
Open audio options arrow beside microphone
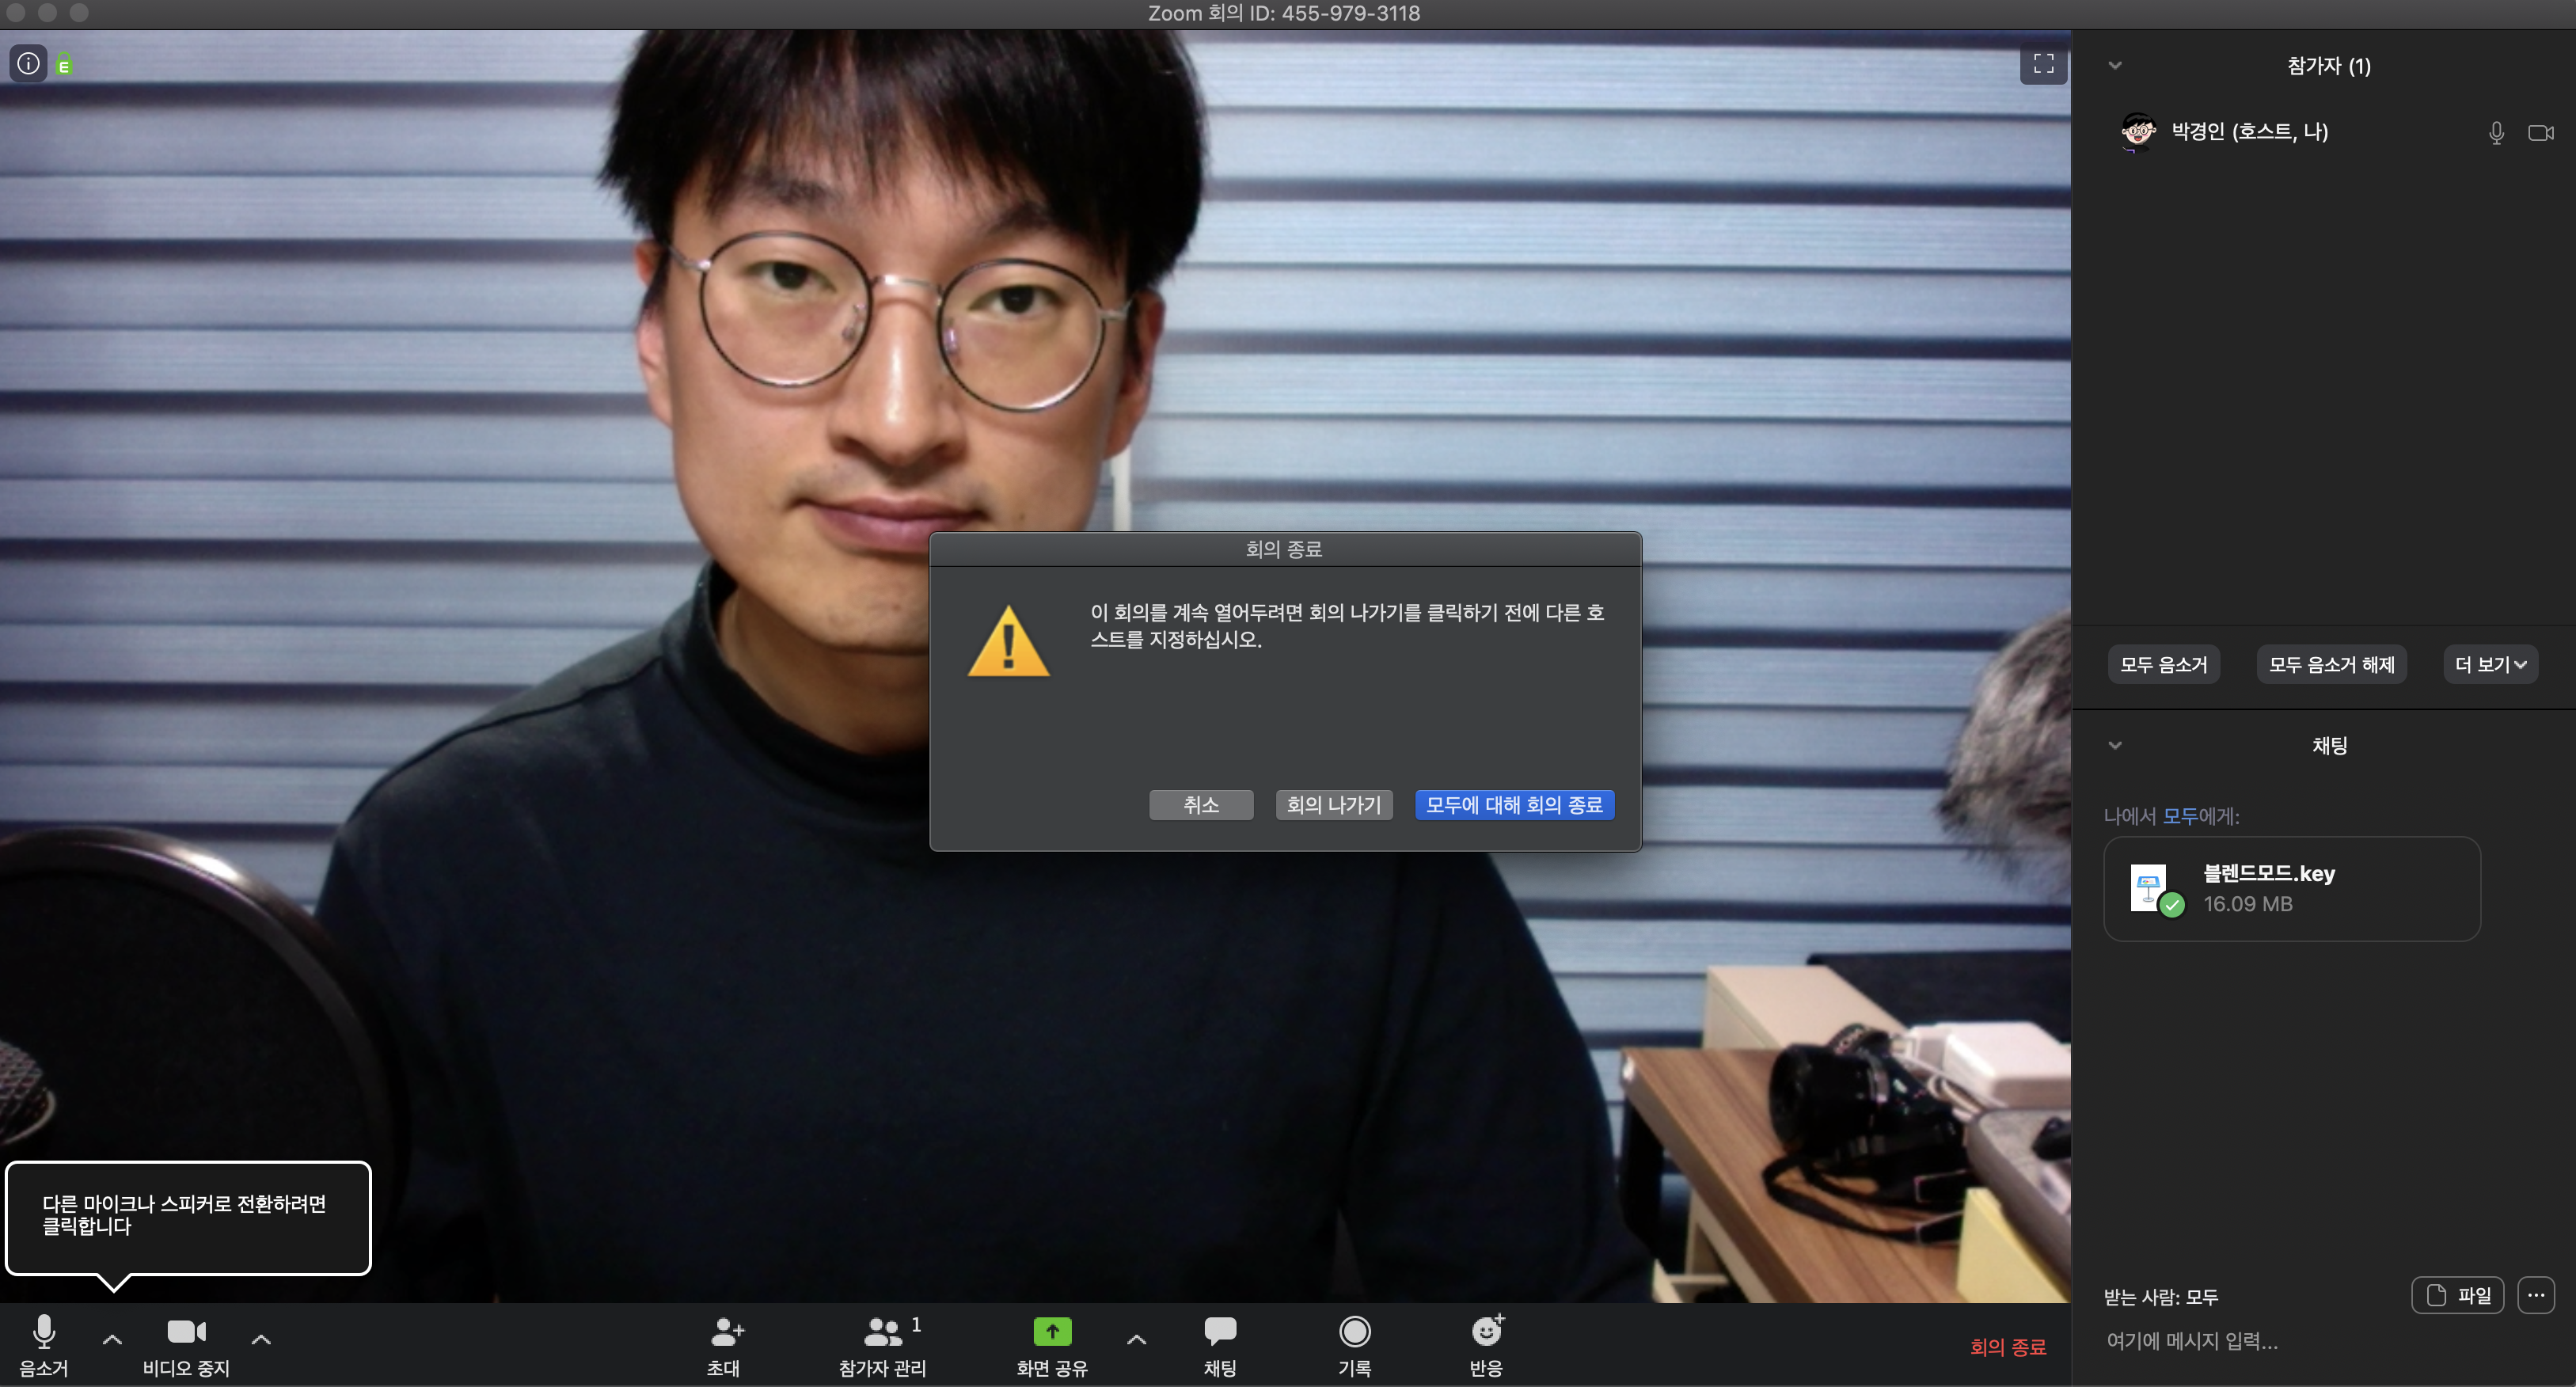point(112,1339)
